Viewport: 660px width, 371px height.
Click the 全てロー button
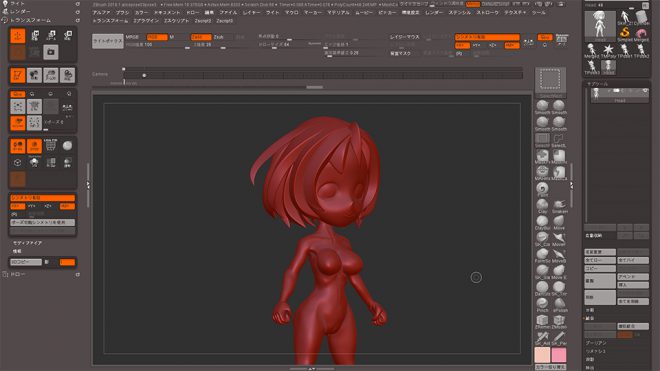click(x=600, y=260)
